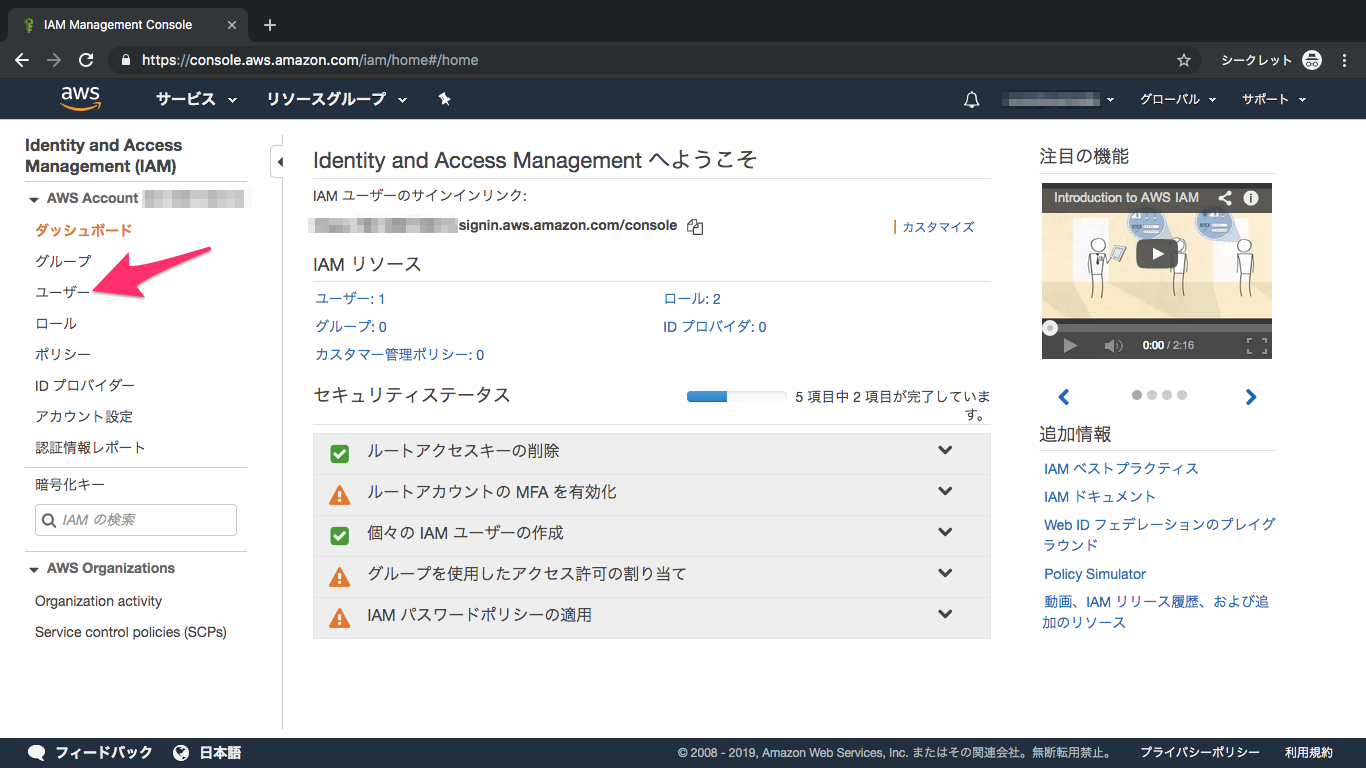Click the AWS logo in header

point(80,98)
